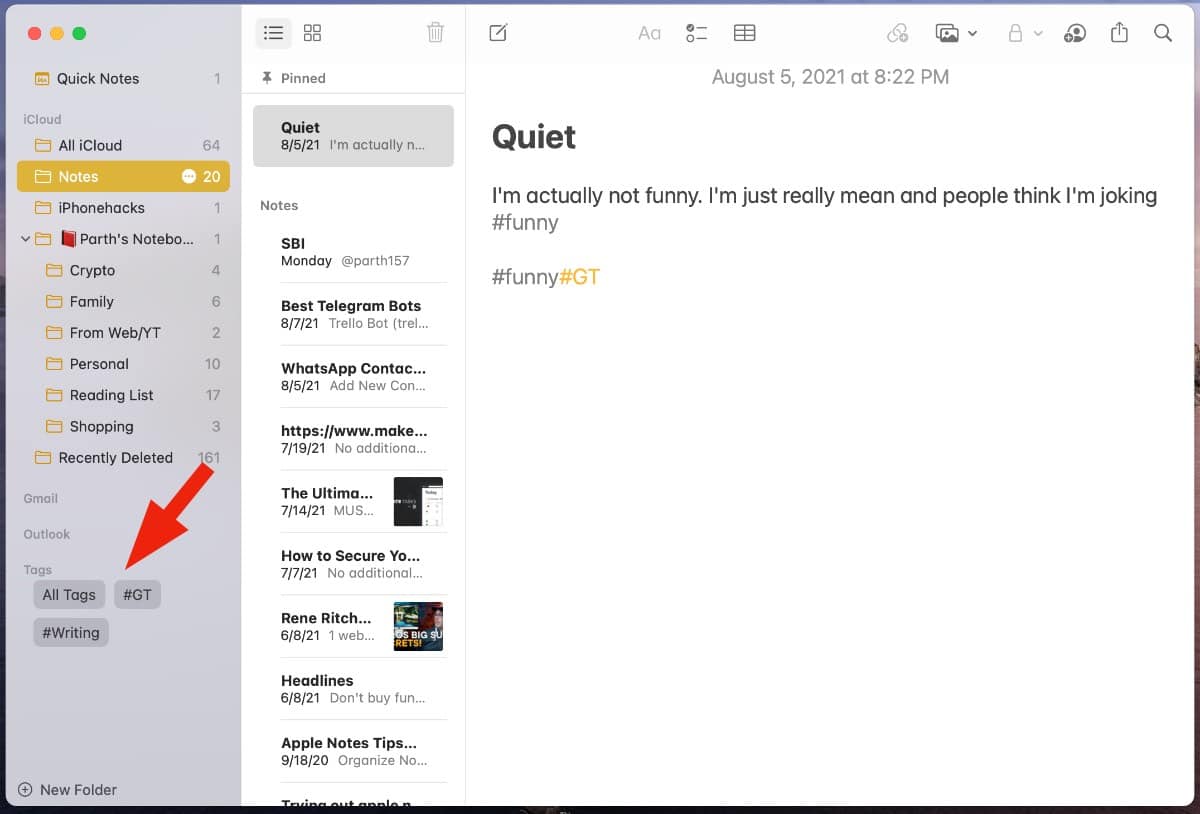Image resolution: width=1200 pixels, height=814 pixels.
Task: Add a table to the note
Action: (744, 33)
